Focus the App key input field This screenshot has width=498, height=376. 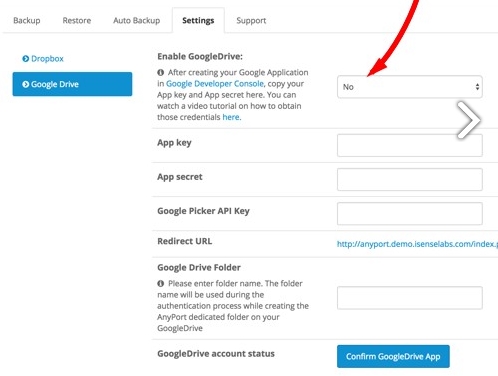coord(410,145)
